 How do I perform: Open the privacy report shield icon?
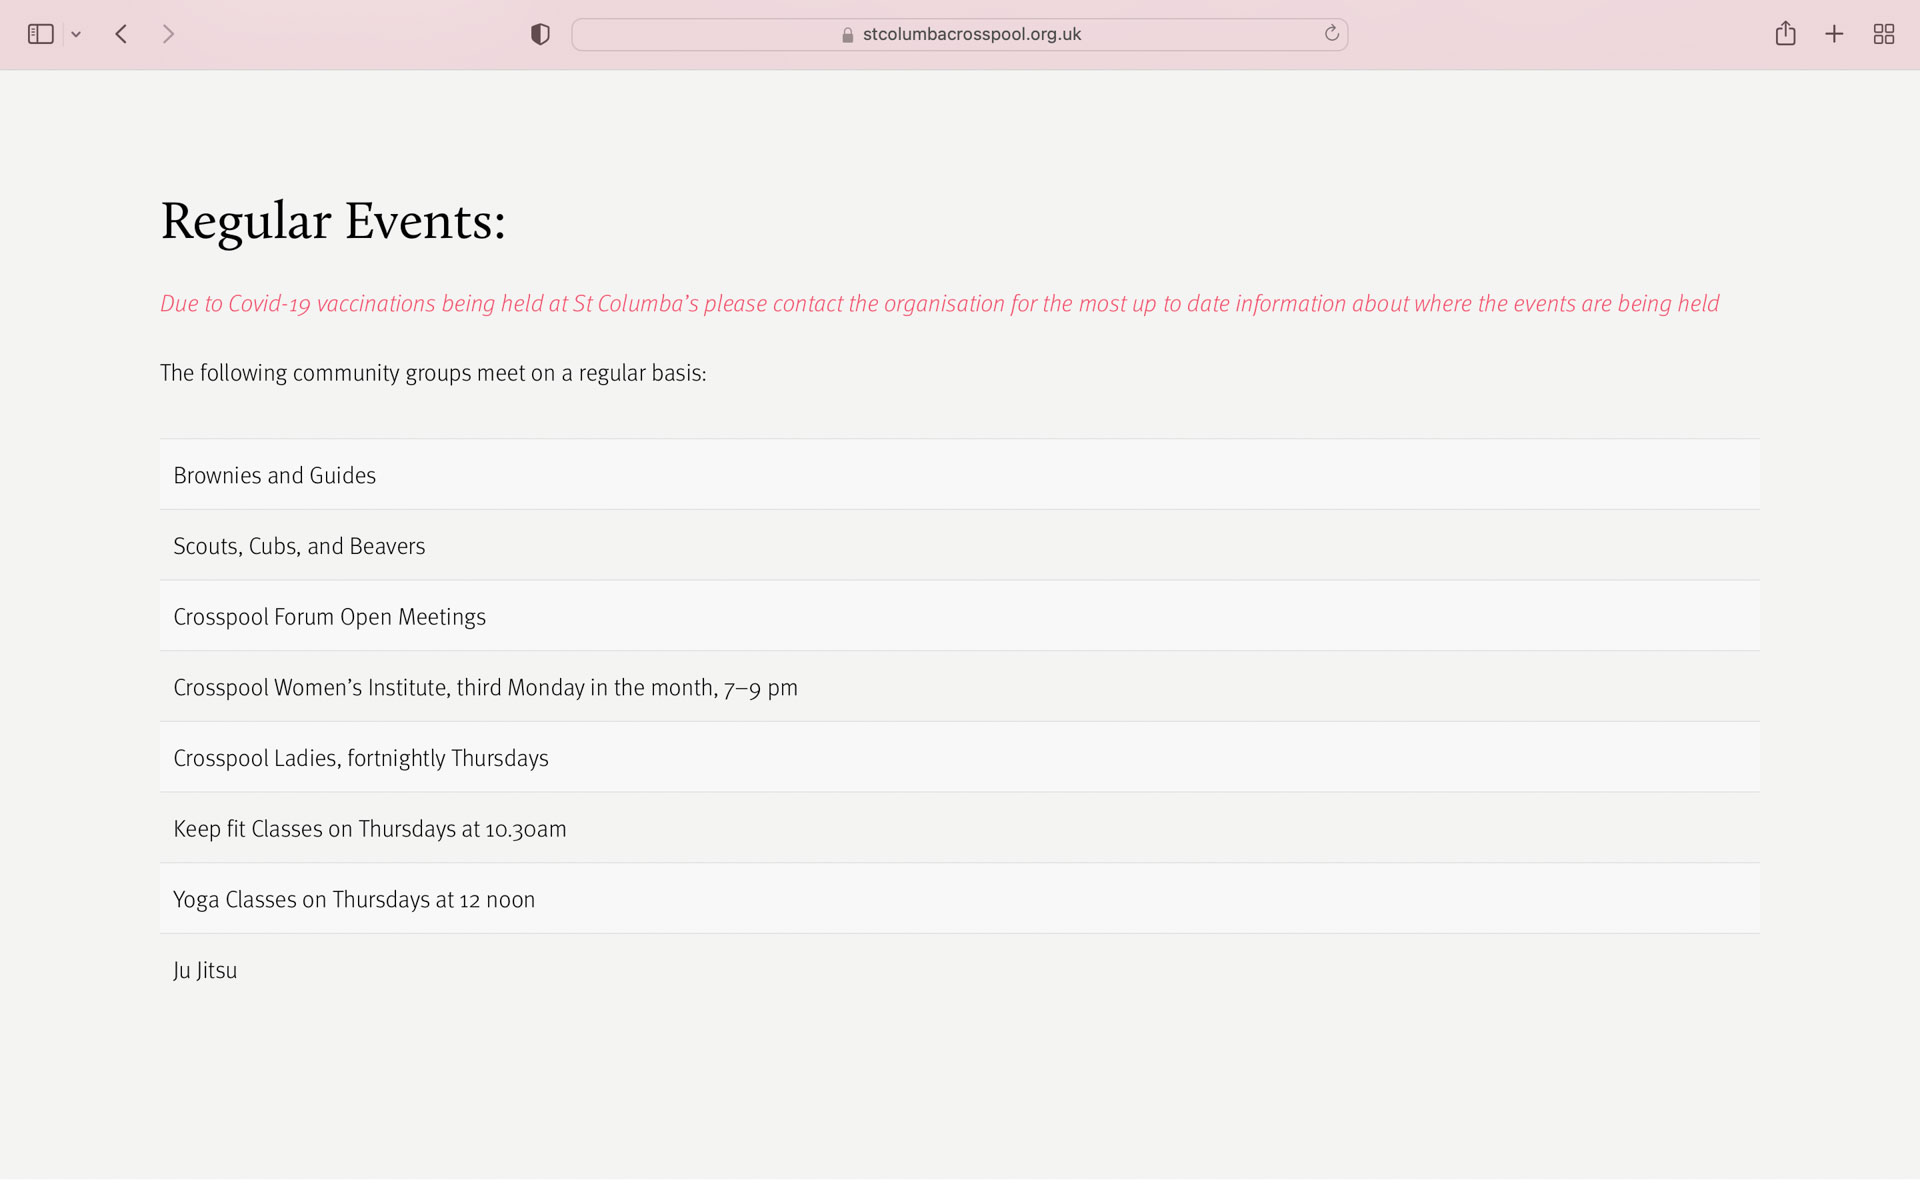[x=540, y=34]
